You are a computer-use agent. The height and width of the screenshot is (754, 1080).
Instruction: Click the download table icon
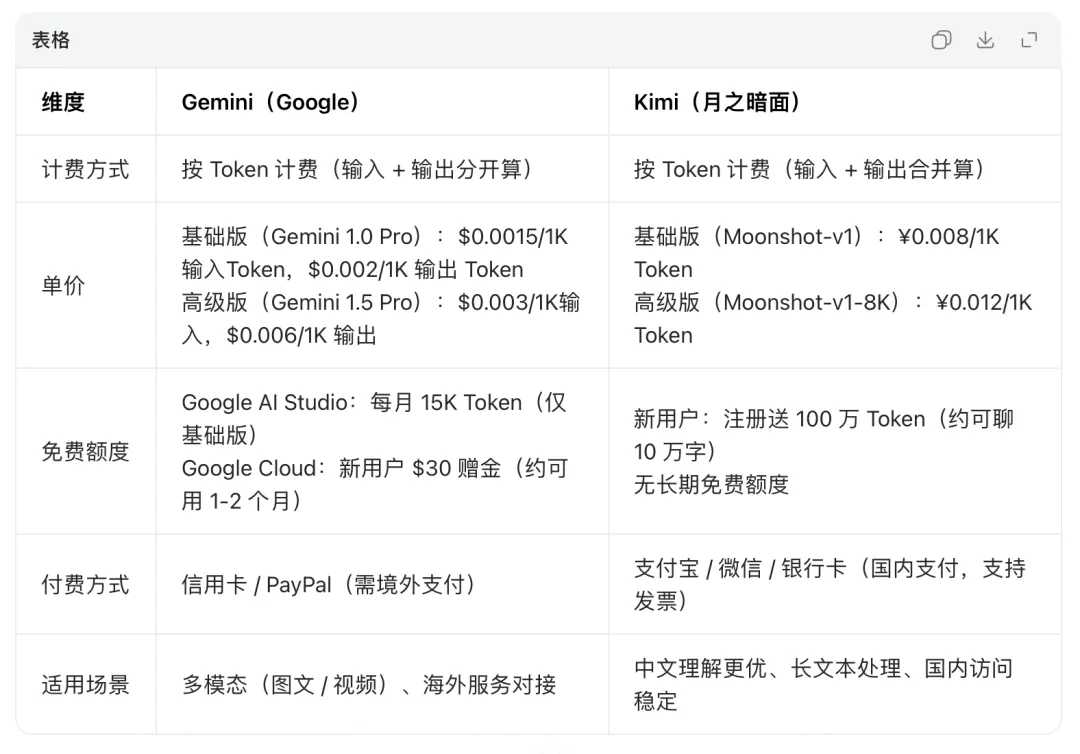point(985,40)
